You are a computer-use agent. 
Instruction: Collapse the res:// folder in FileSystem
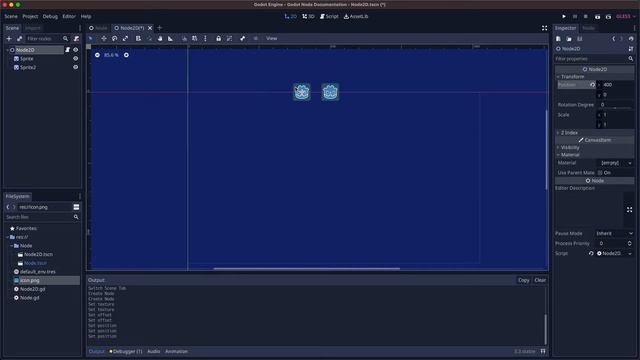tap(8, 237)
